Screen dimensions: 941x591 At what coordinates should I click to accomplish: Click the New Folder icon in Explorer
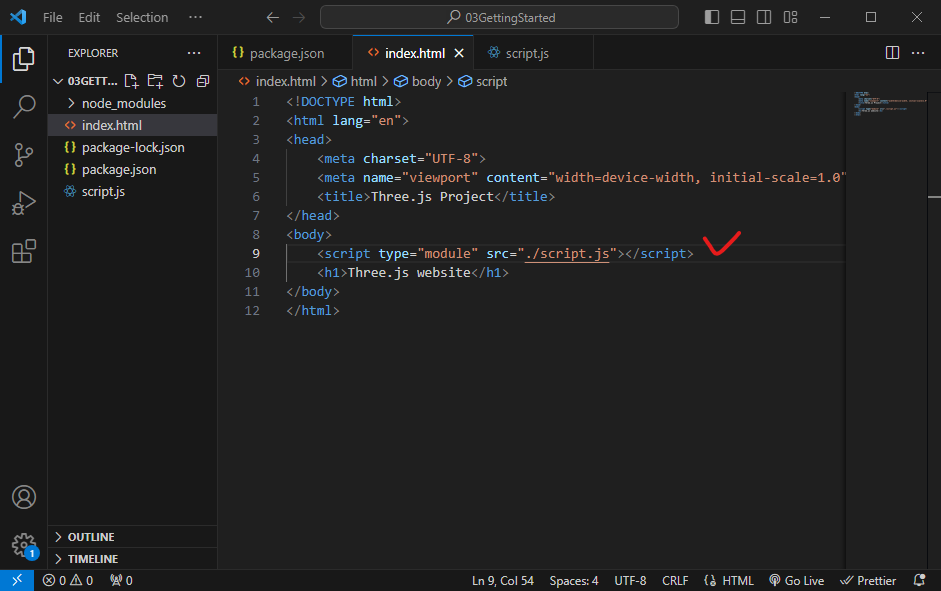(x=155, y=81)
